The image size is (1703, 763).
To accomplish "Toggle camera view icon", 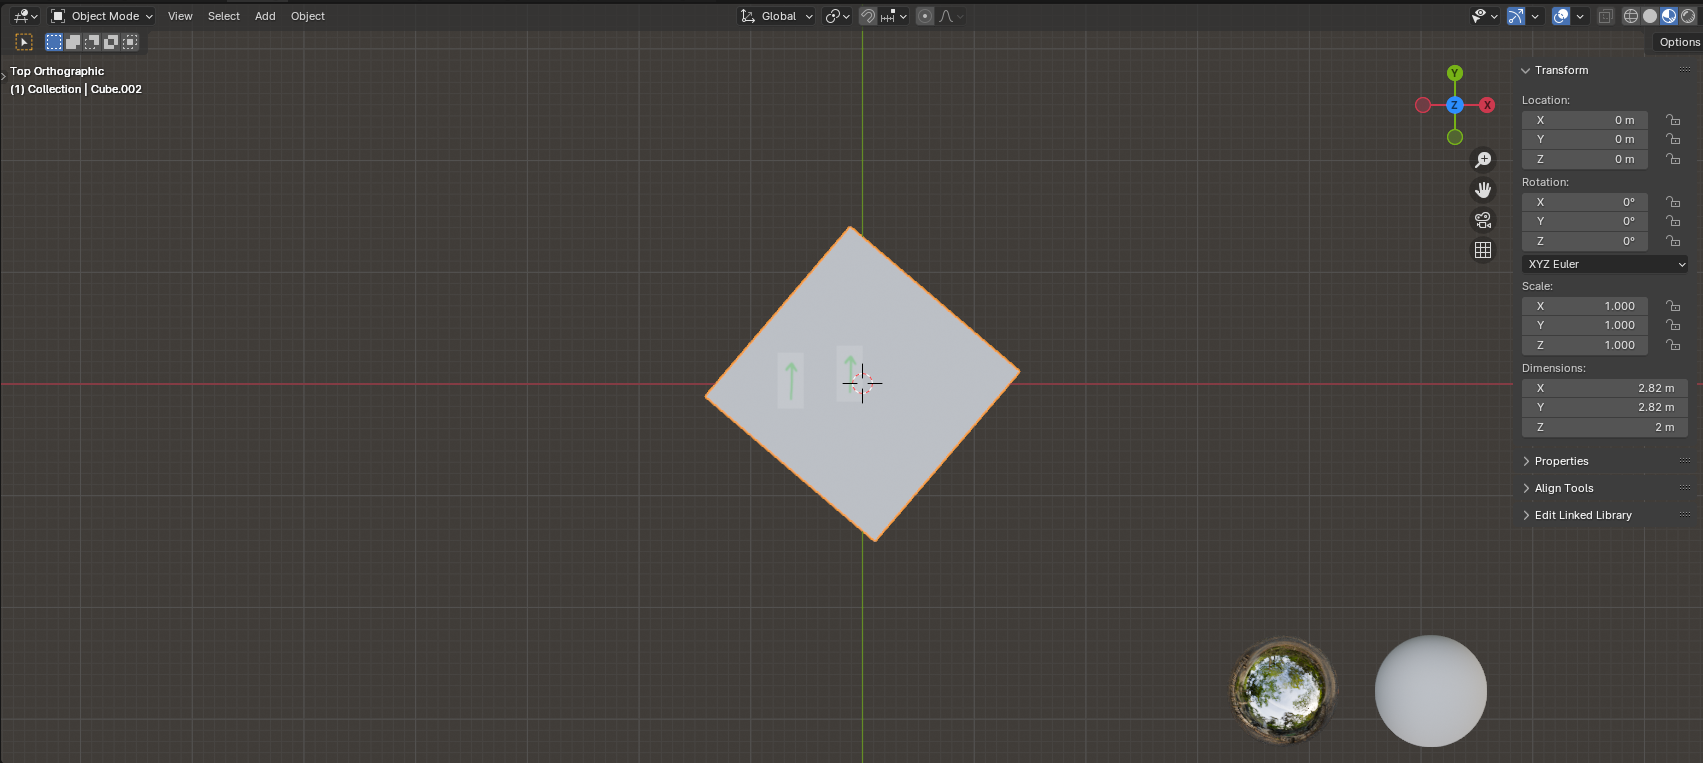I will click(1483, 220).
